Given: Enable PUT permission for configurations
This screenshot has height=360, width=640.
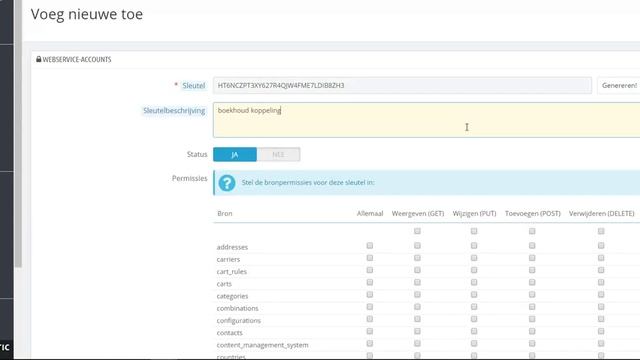Looking at the screenshot, I should [x=474, y=319].
